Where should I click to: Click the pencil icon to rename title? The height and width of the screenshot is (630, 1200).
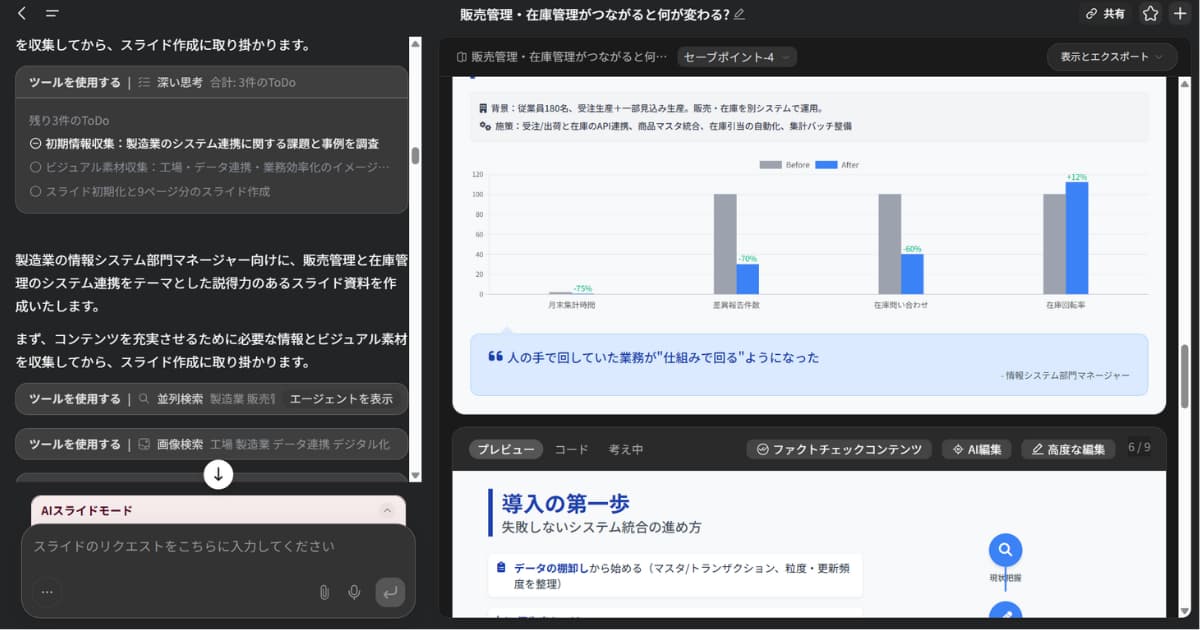click(739, 14)
